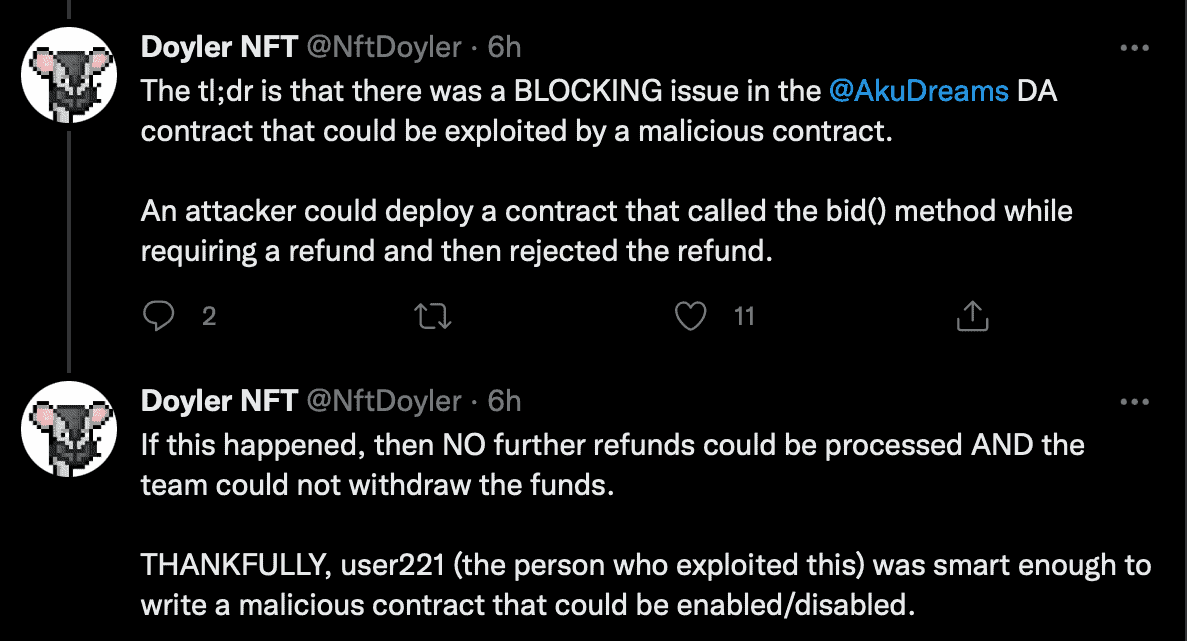1187x641 pixels.
Task: Click Doyler NFT name on first tweet
Action: [219, 47]
